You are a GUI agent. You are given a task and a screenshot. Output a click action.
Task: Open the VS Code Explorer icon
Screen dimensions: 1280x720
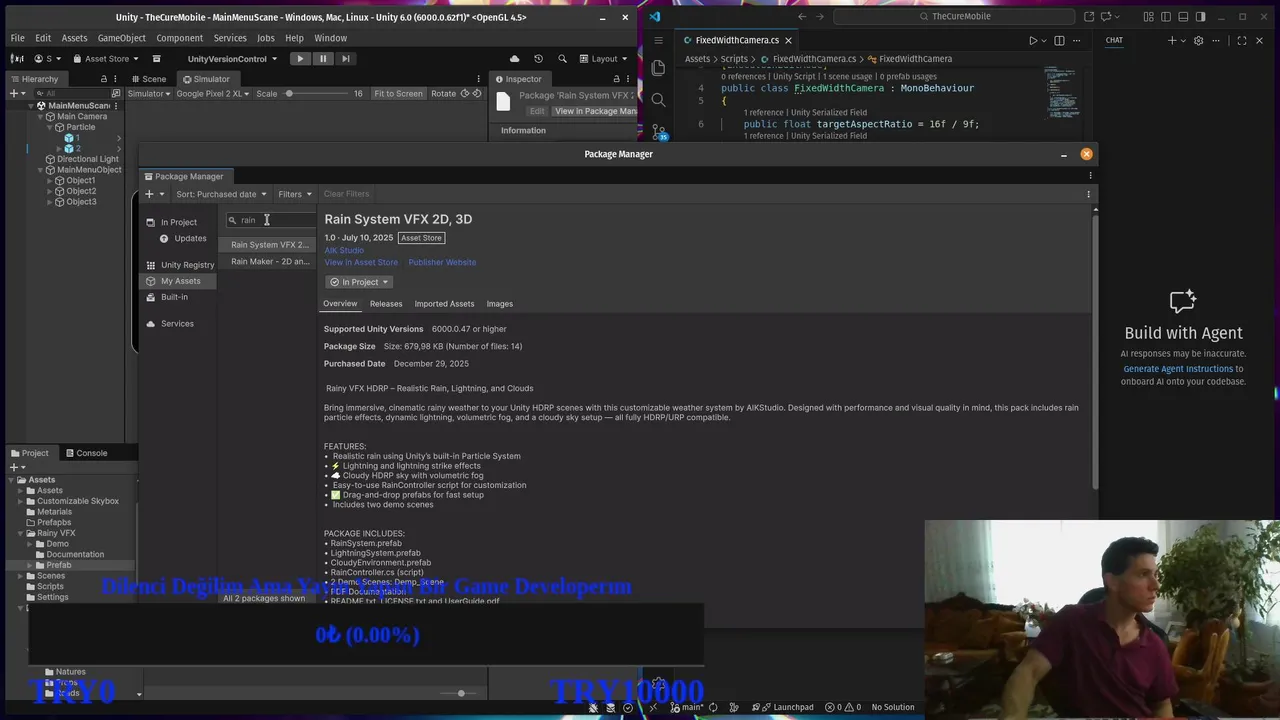click(x=658, y=67)
